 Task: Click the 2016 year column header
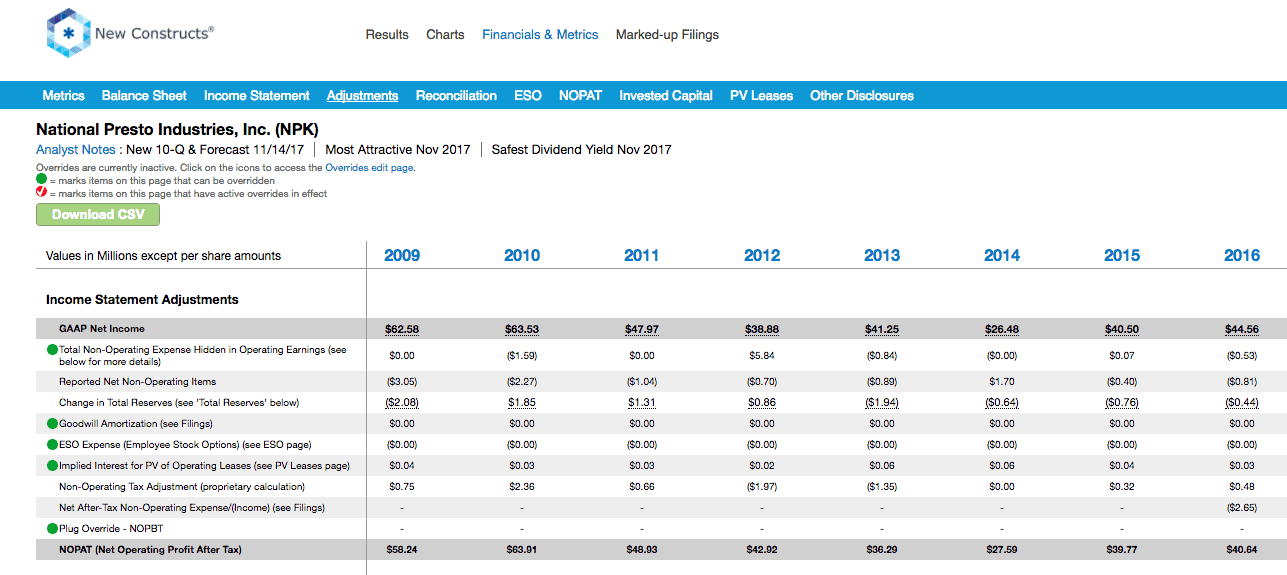1242,256
